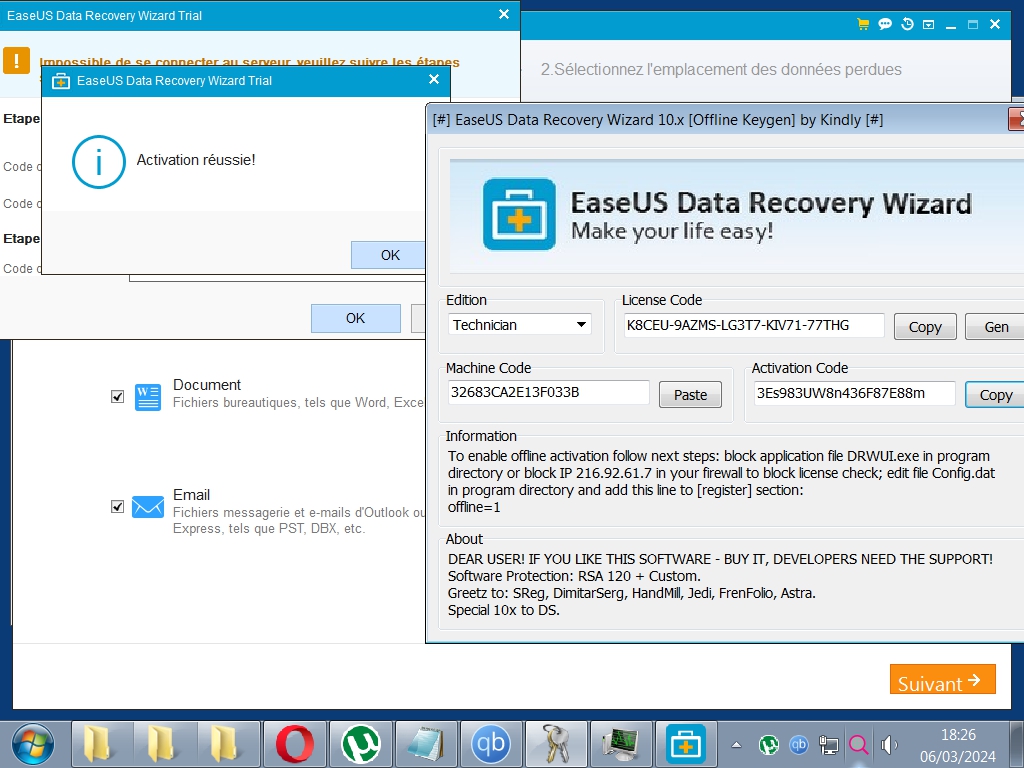
Task: Click the yellow shopping cart icon
Action: 864,24
